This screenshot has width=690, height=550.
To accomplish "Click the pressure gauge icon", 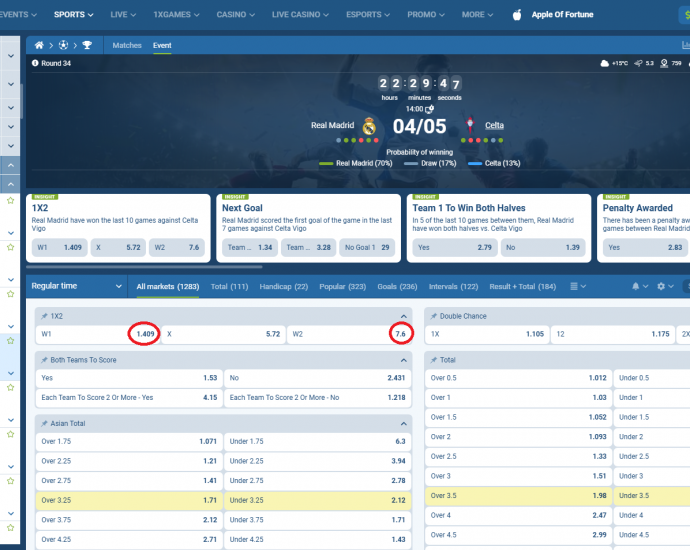I will 664,63.
